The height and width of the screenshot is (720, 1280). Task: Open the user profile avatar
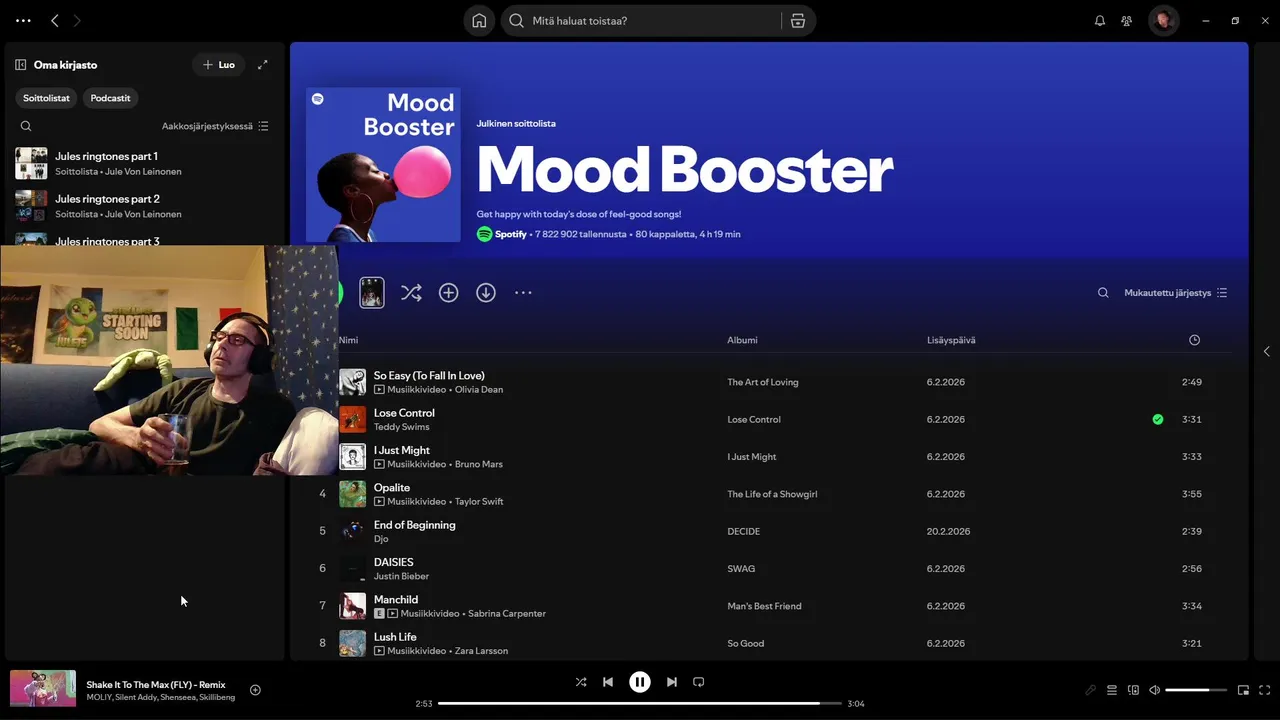pos(1163,20)
